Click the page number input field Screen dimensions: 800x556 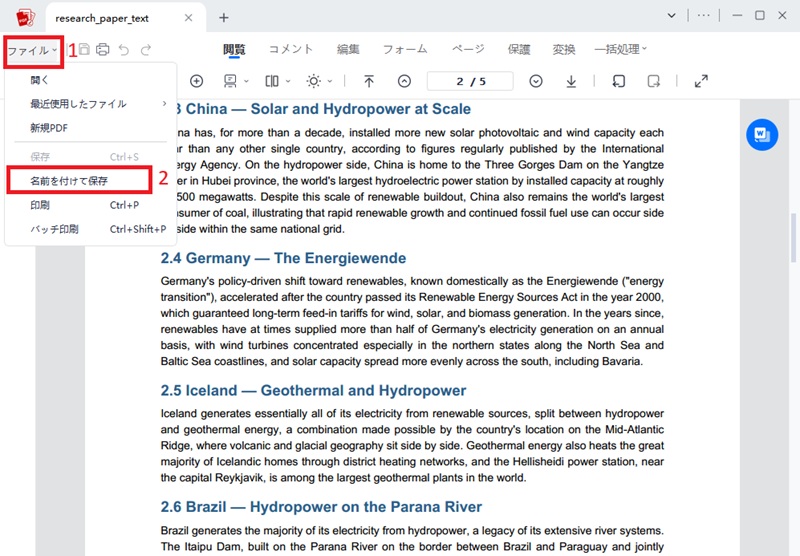[x=470, y=82]
